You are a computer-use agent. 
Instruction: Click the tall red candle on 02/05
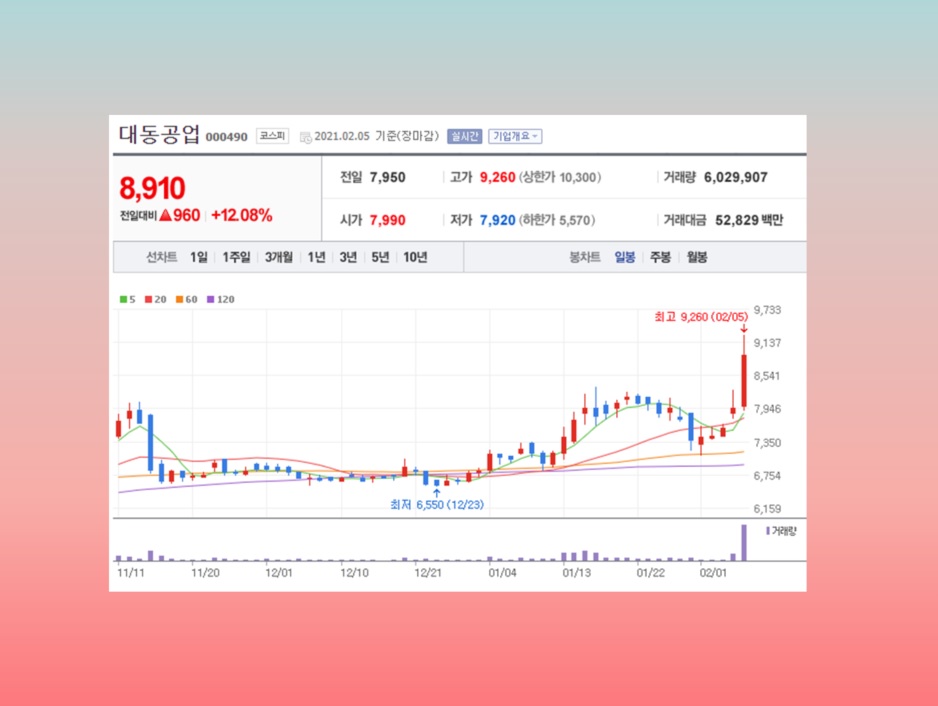pyautogui.click(x=744, y=381)
